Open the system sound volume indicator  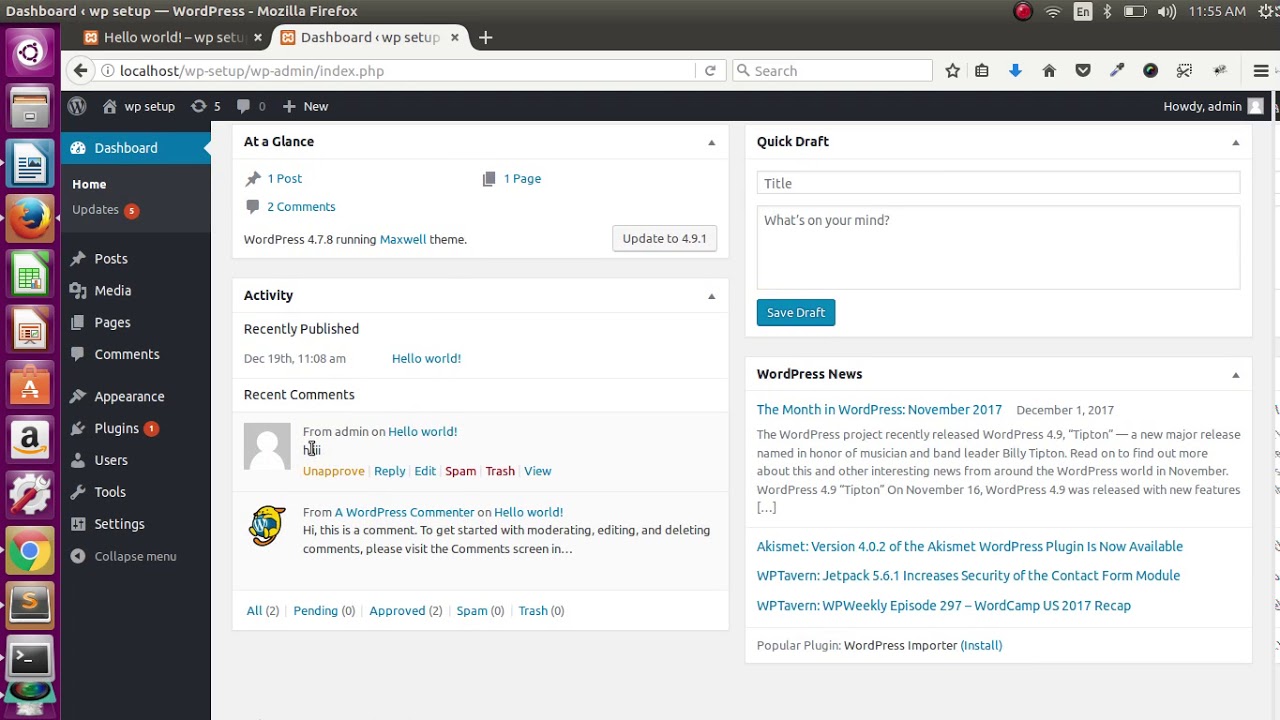coord(1167,12)
